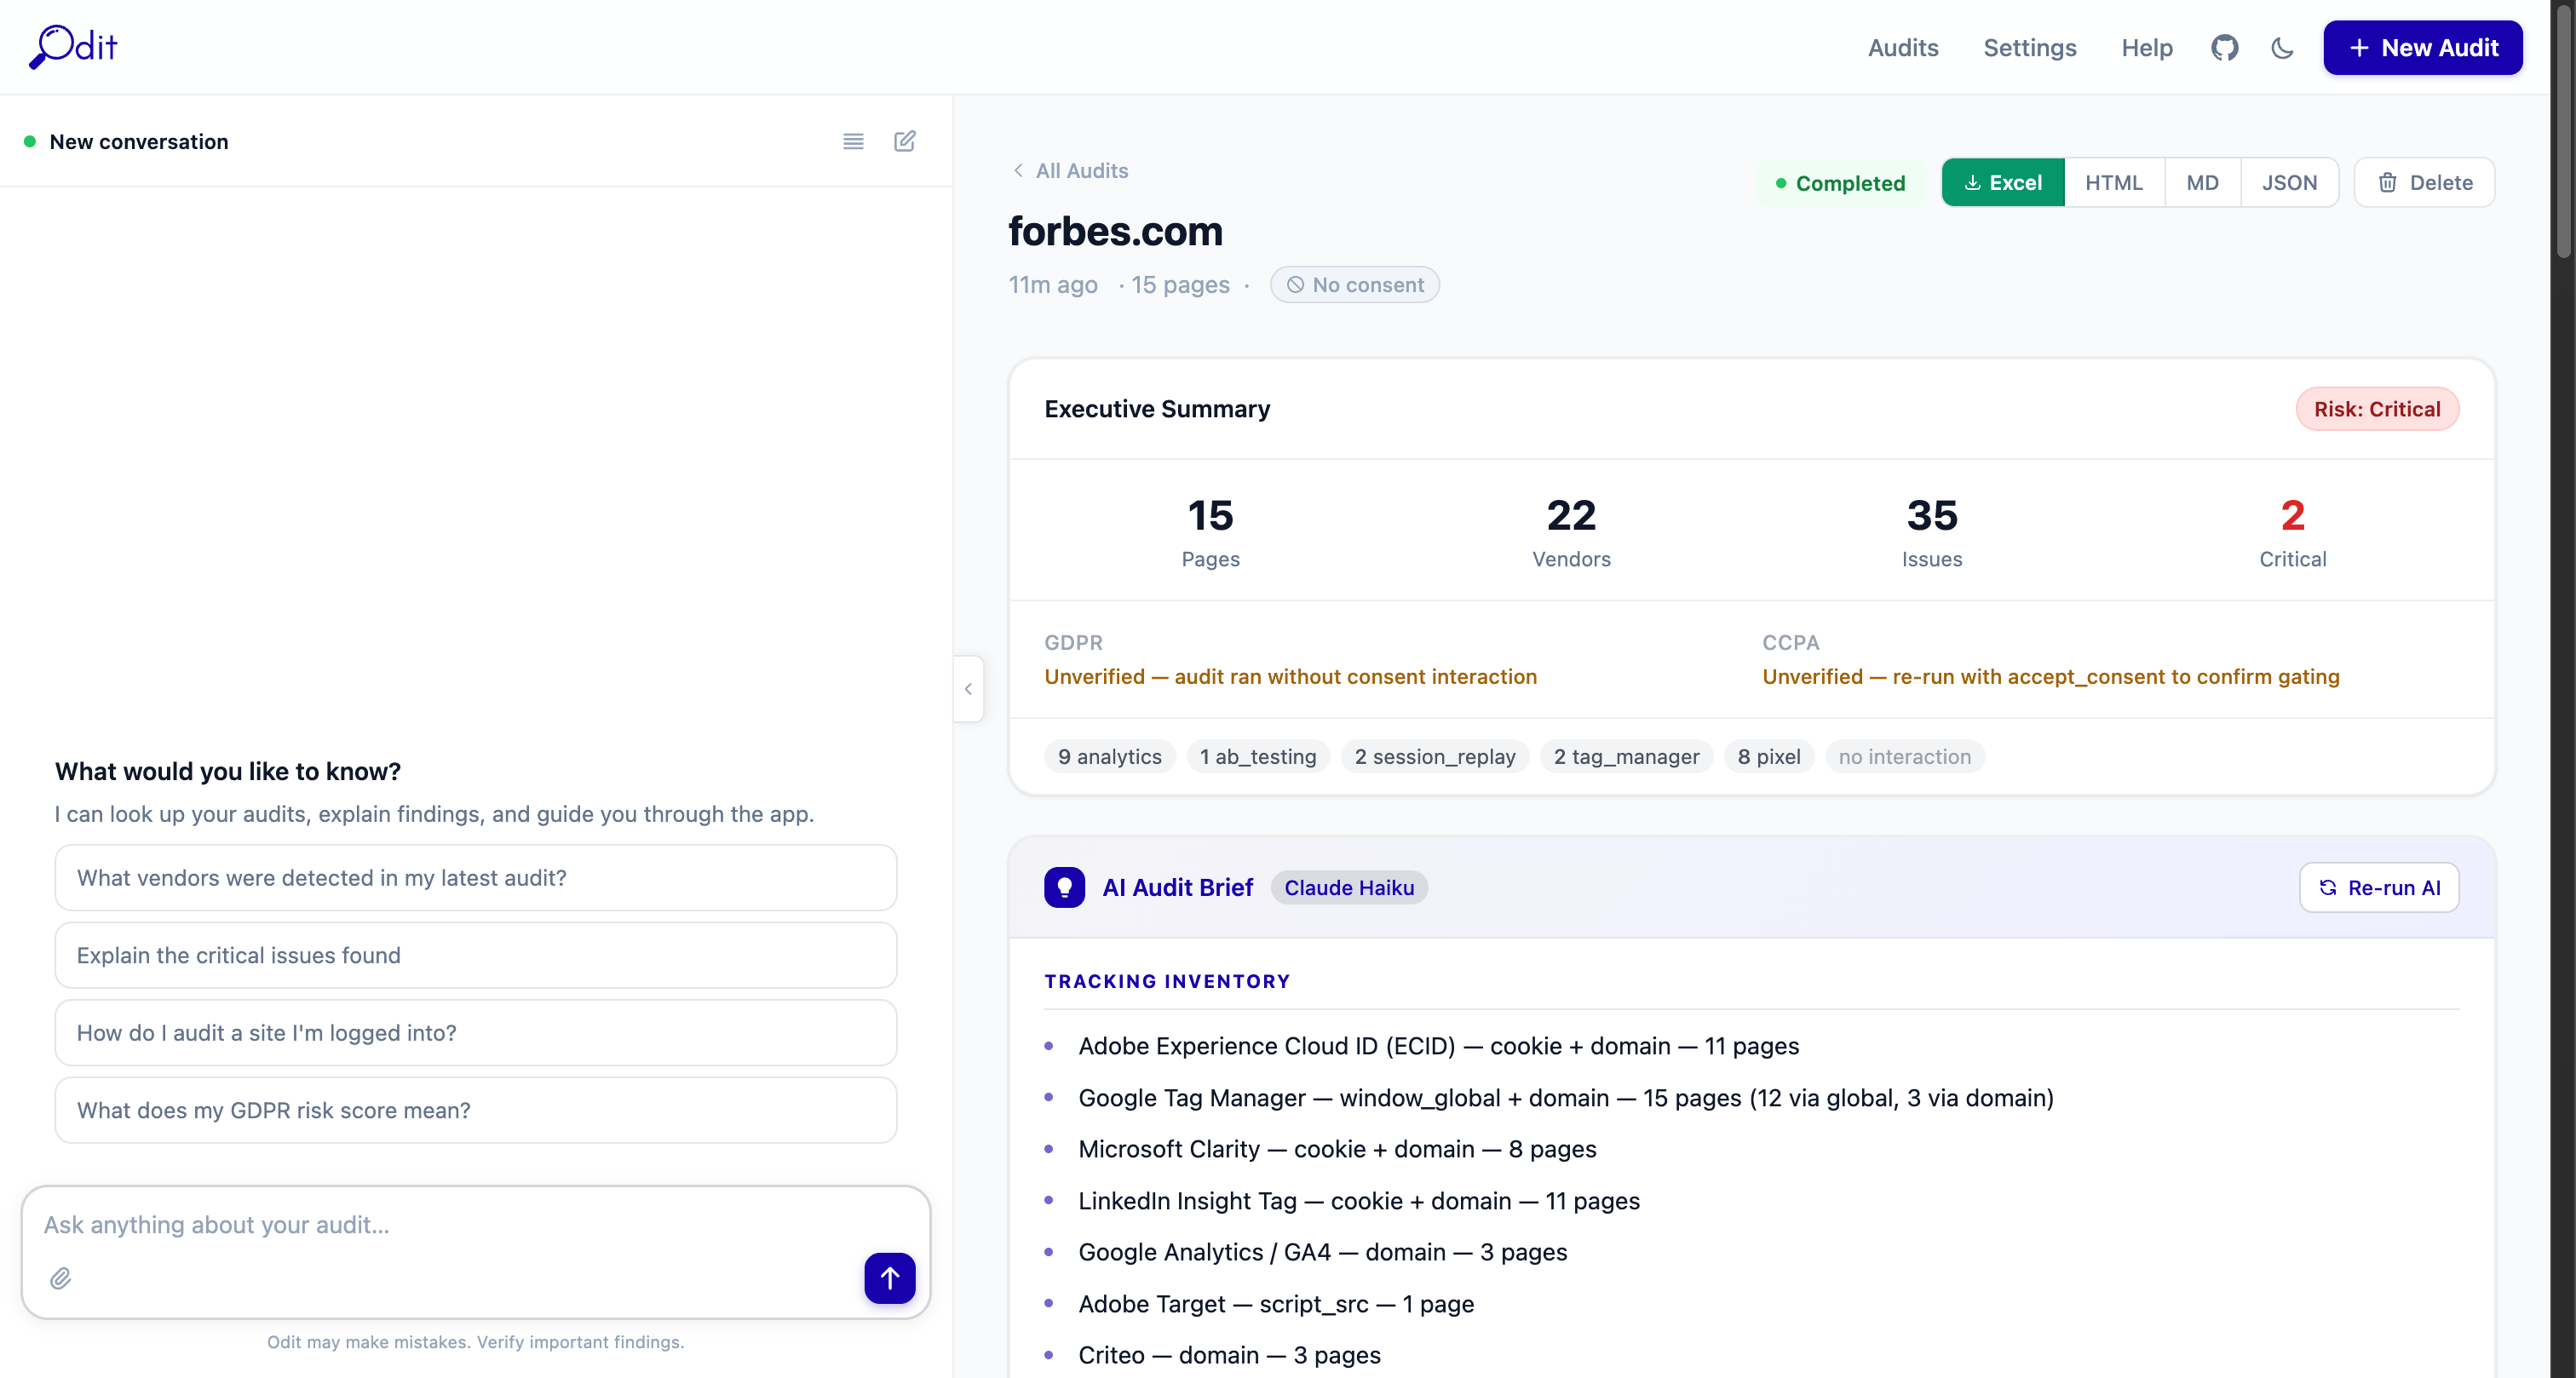The height and width of the screenshot is (1378, 2576).
Task: Select the Claude Haiku model badge
Action: pyautogui.click(x=1348, y=887)
